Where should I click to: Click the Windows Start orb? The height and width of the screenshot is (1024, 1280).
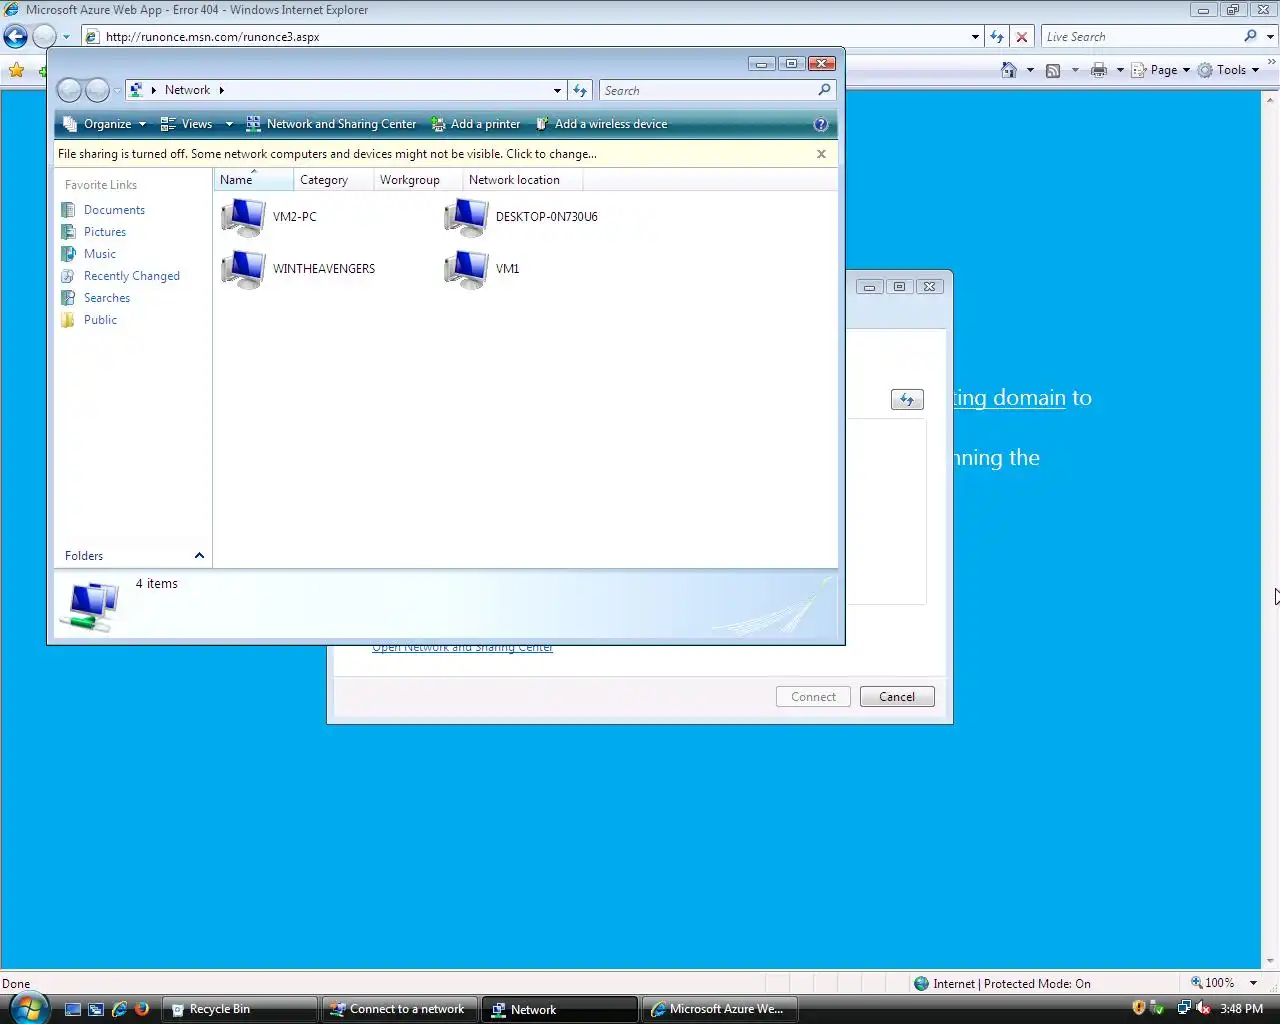(x=28, y=1008)
